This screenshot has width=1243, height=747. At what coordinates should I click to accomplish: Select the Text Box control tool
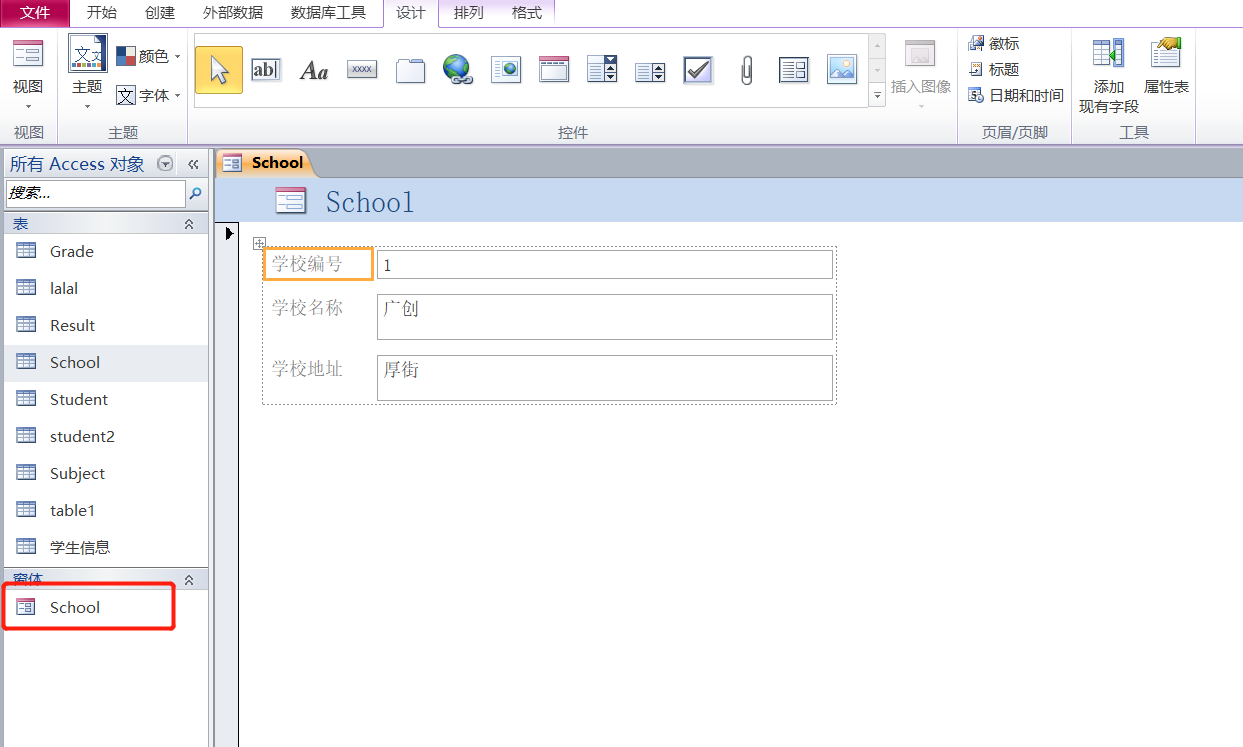[266, 70]
